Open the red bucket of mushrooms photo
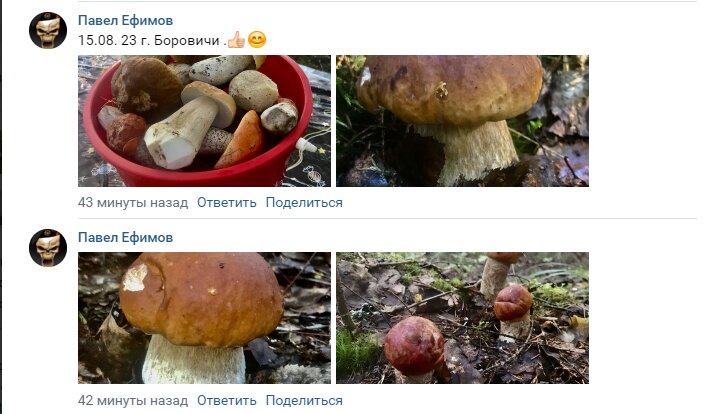Viewport: 709px width, 414px height. click(204, 121)
